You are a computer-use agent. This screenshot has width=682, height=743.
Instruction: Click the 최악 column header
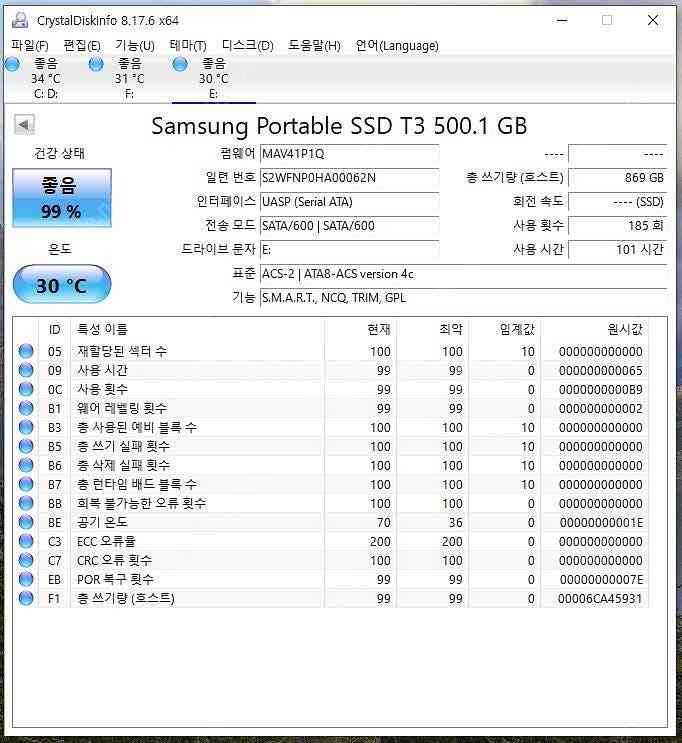[x=432, y=329]
